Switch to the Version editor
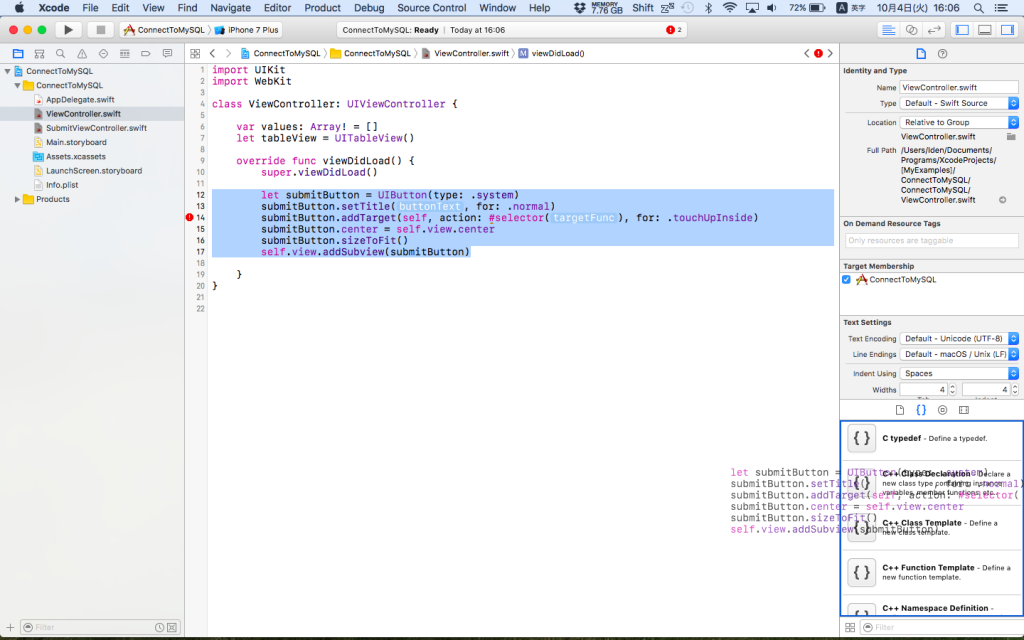The image size is (1024, 640). [932, 30]
